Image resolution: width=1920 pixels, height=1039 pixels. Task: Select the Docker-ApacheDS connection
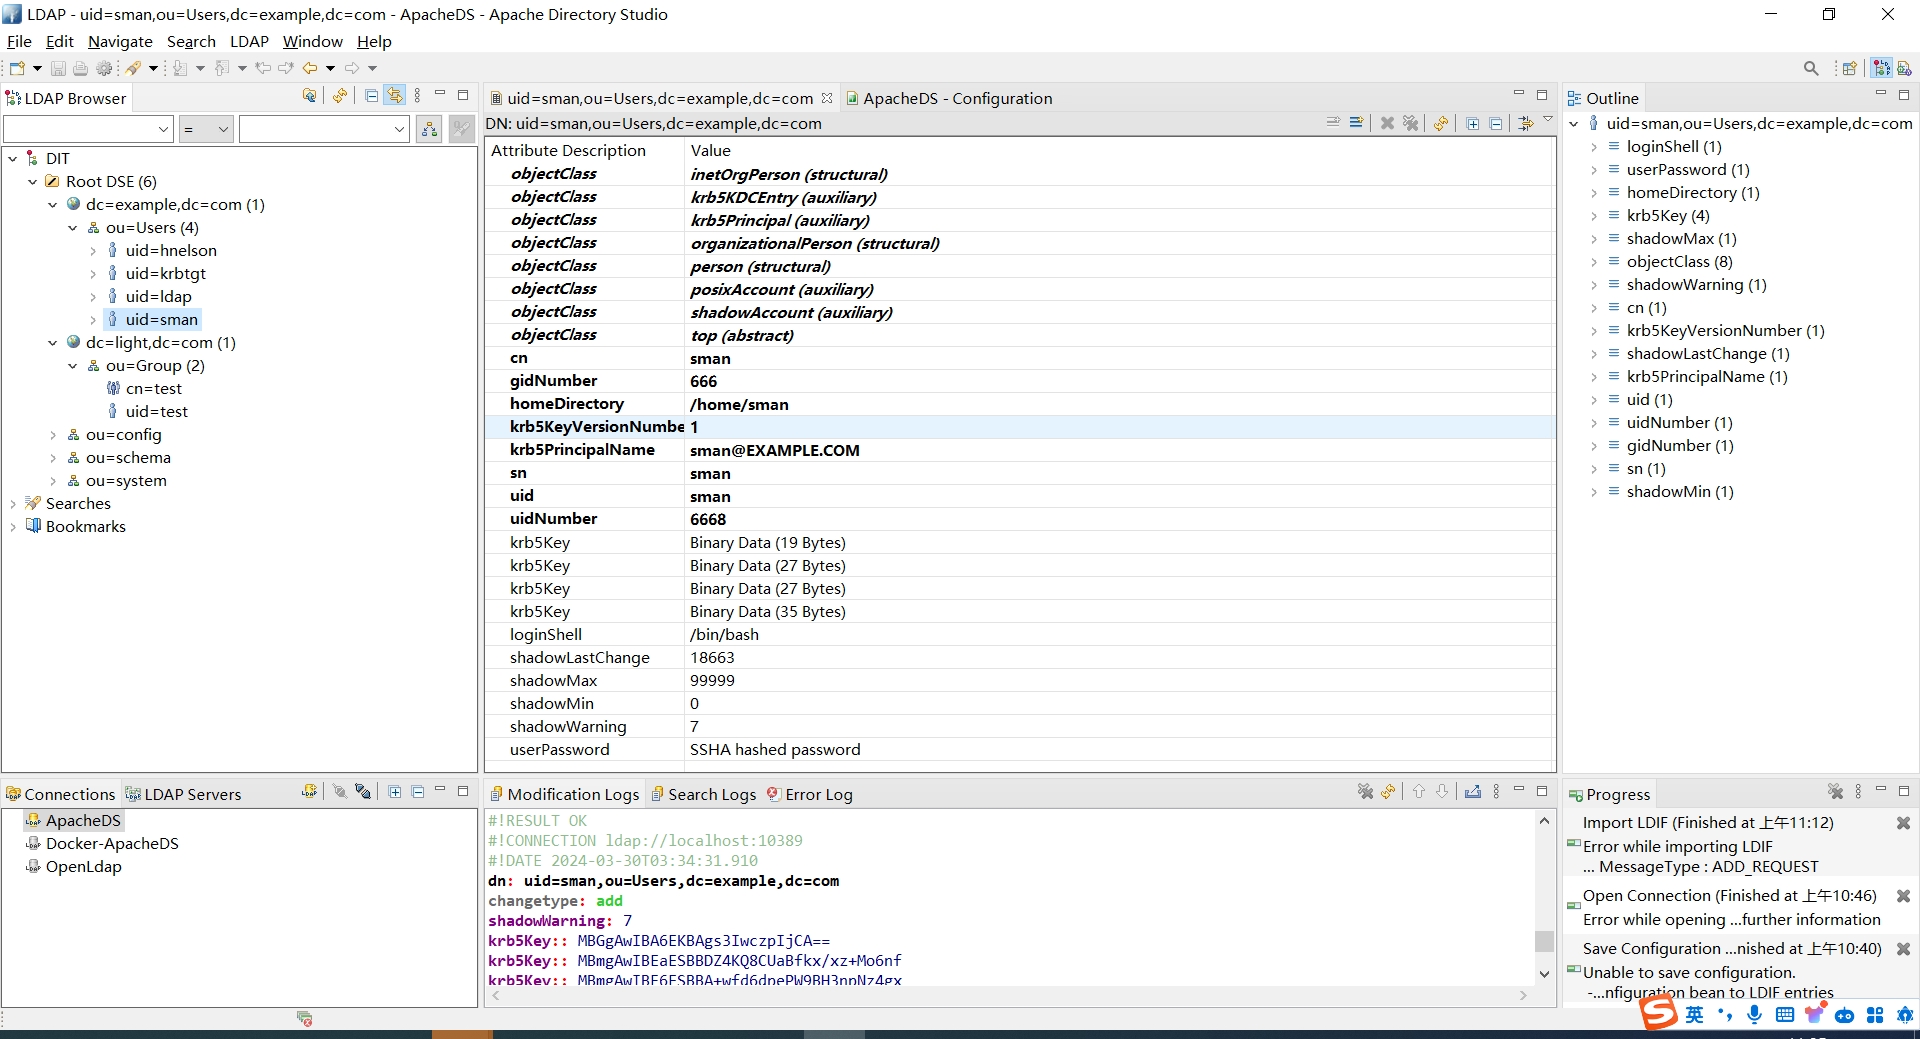pyautogui.click(x=112, y=843)
